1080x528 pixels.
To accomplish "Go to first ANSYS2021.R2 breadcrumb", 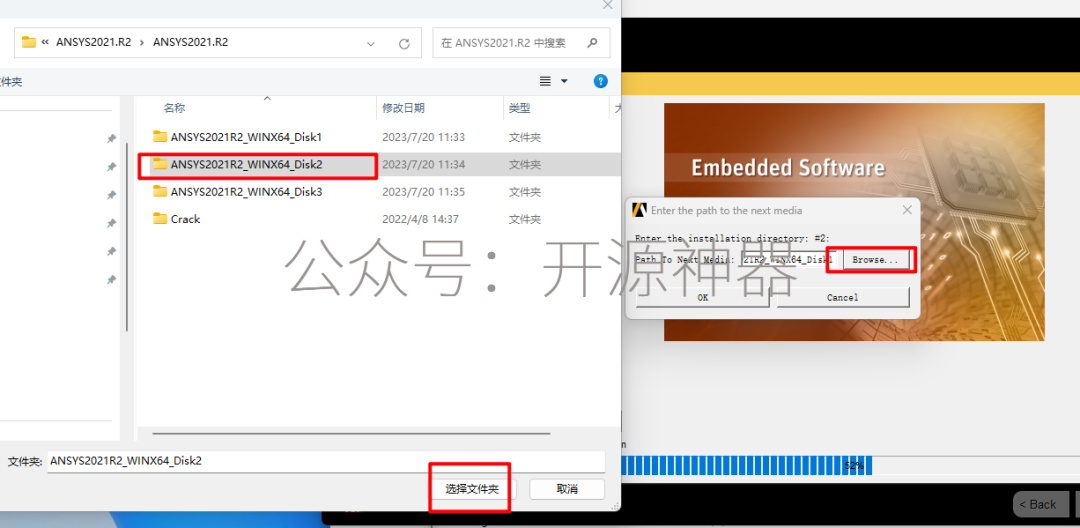I will click(x=94, y=42).
